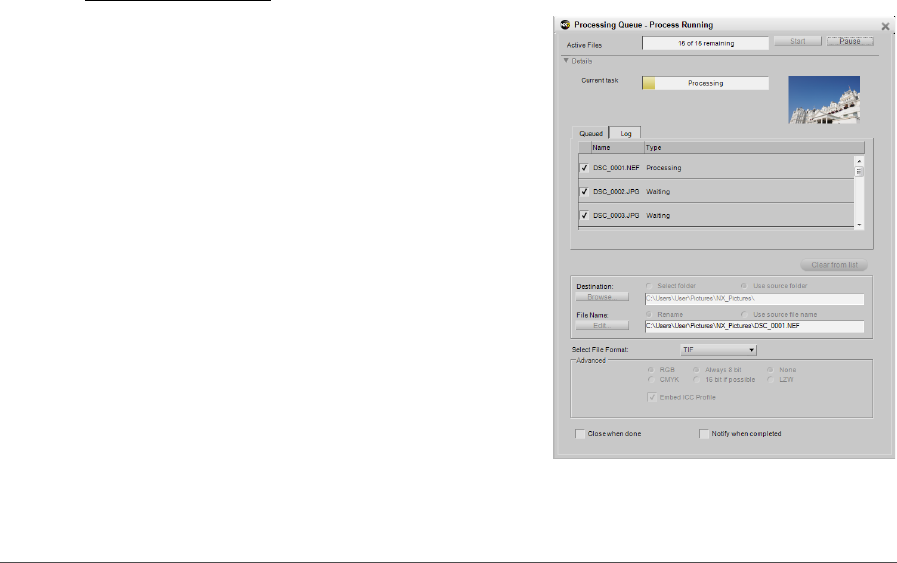Screen dimensions: 897x563
Task: Click the Active Files remaining field
Action: coord(705,43)
